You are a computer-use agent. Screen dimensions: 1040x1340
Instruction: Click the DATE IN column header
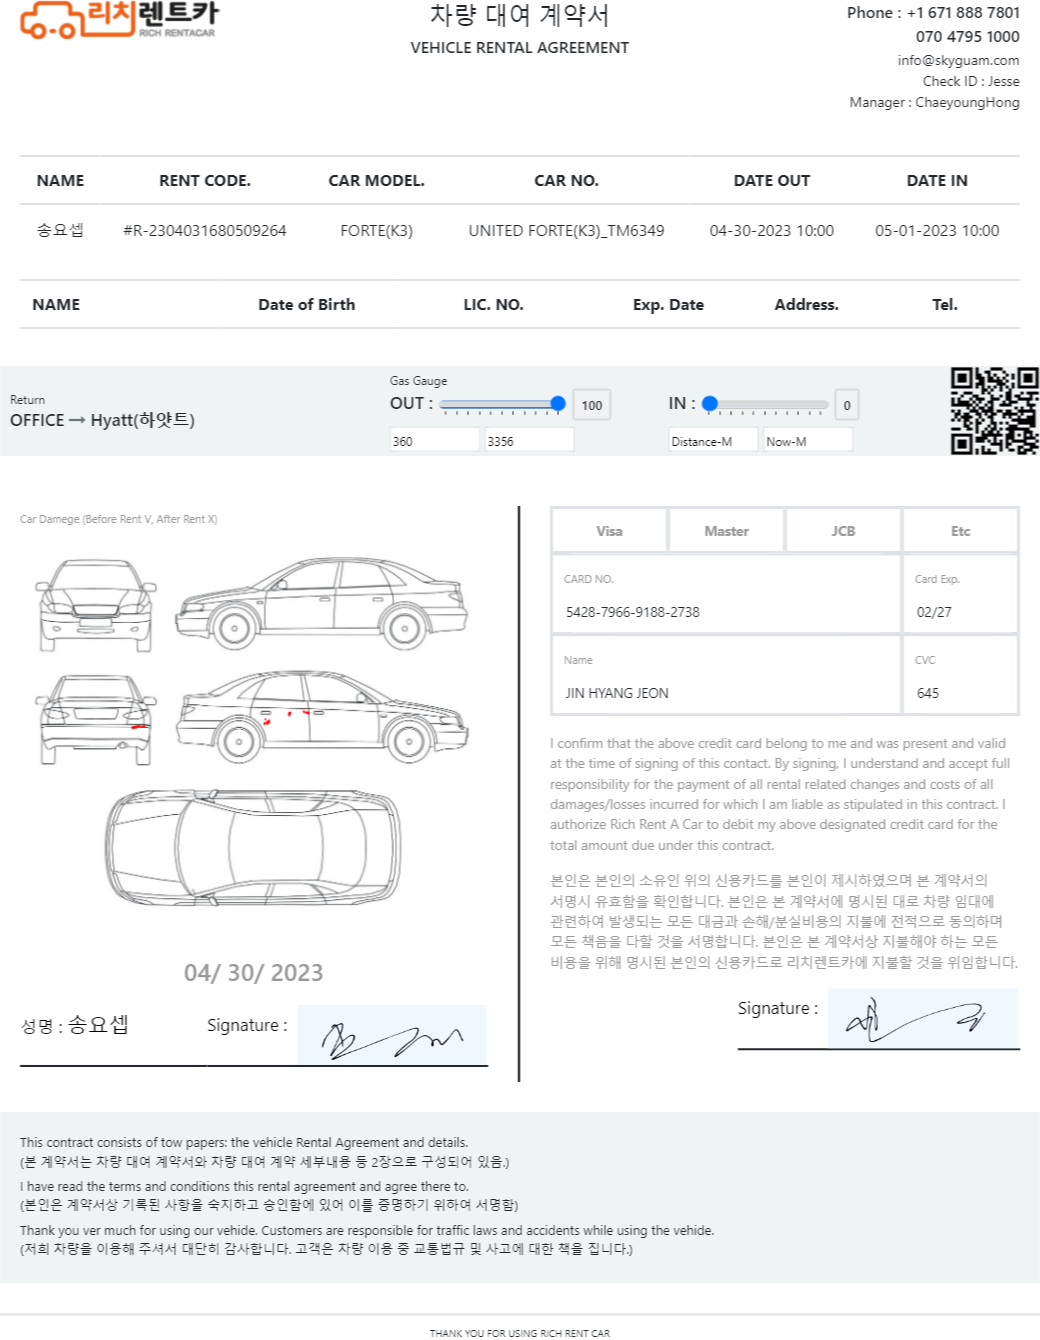pos(937,181)
